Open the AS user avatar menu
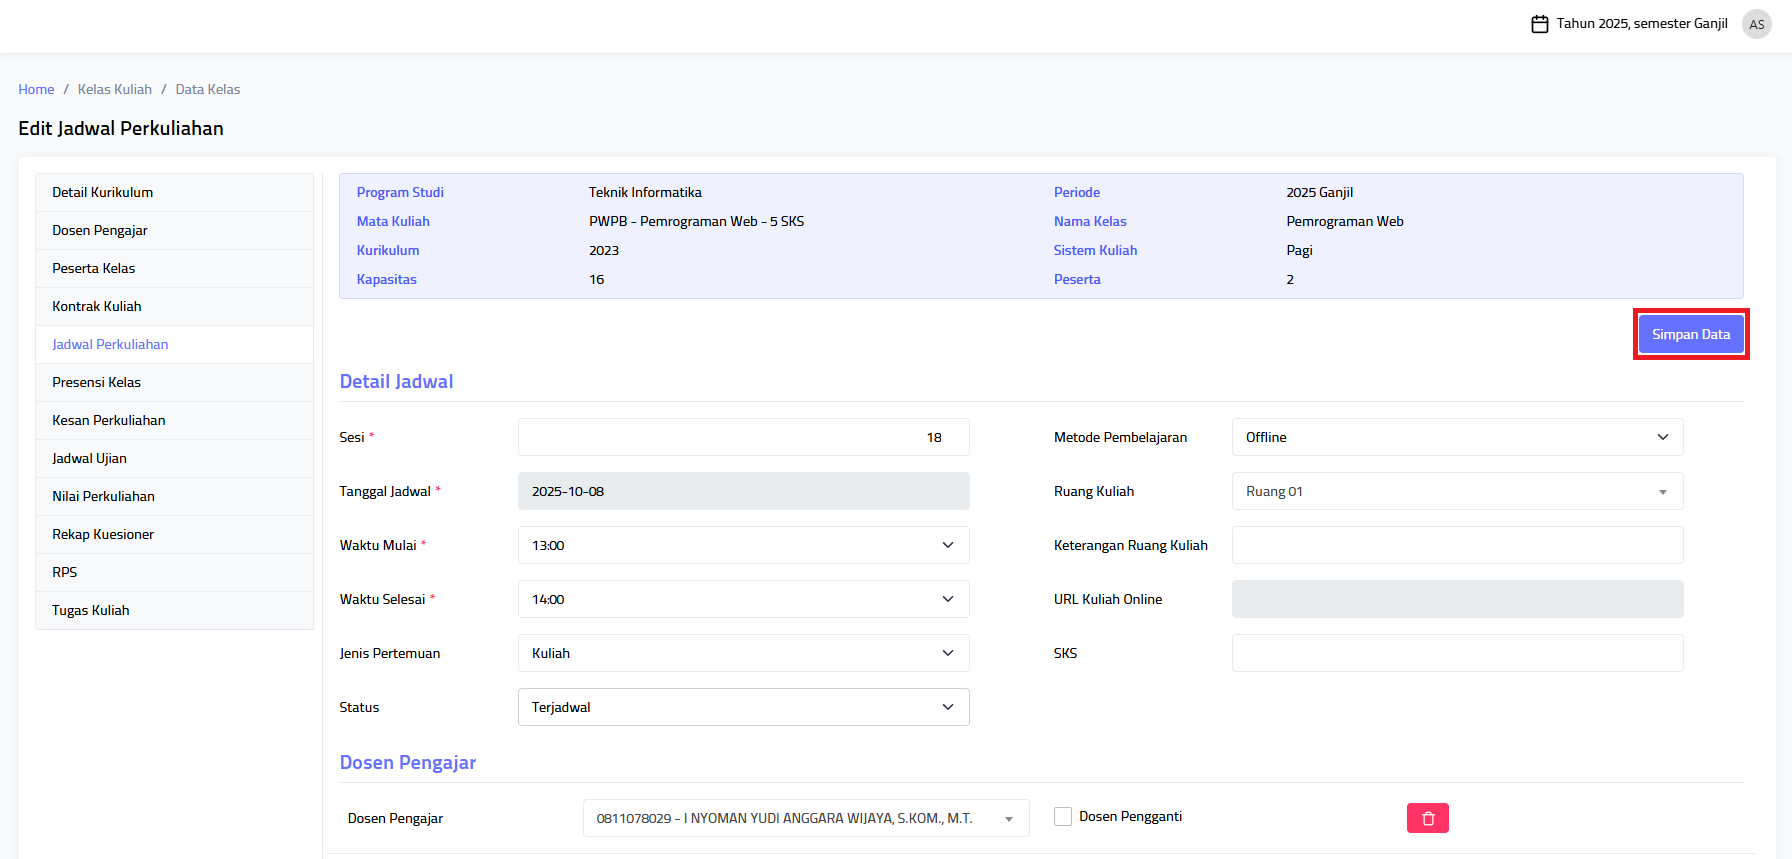1792x859 pixels. pos(1756,24)
